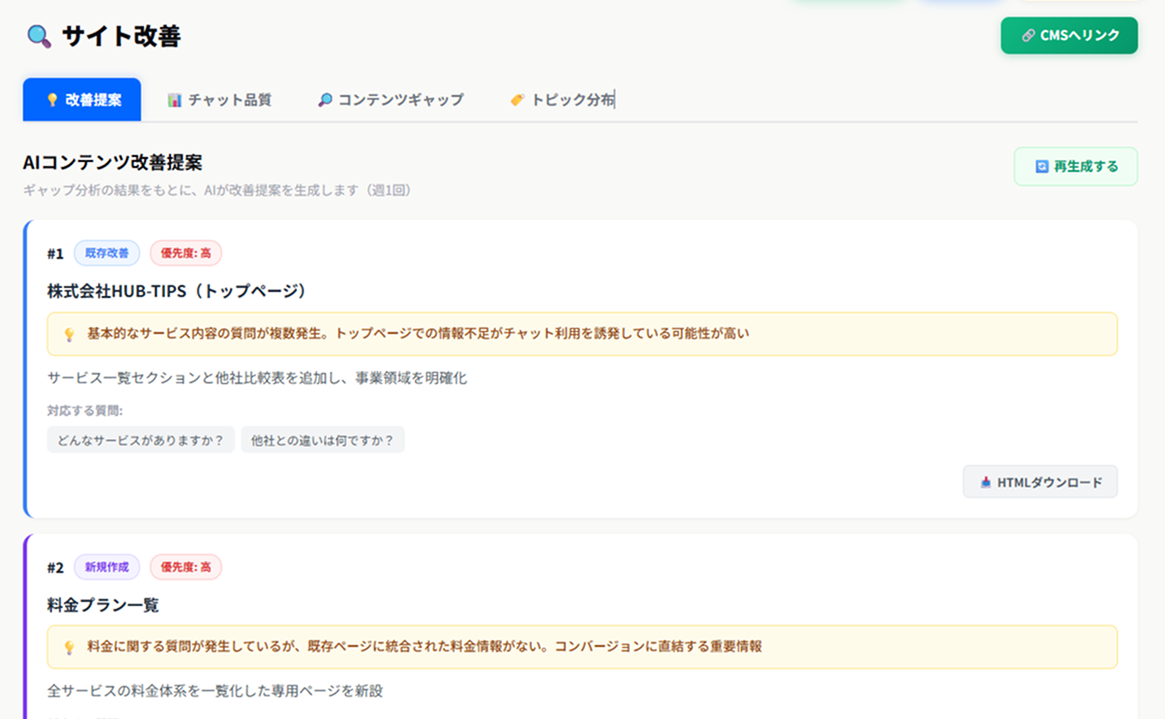Click the 既存改善 badge on proposal #1
Screen dimensions: 1165x719
coord(107,253)
